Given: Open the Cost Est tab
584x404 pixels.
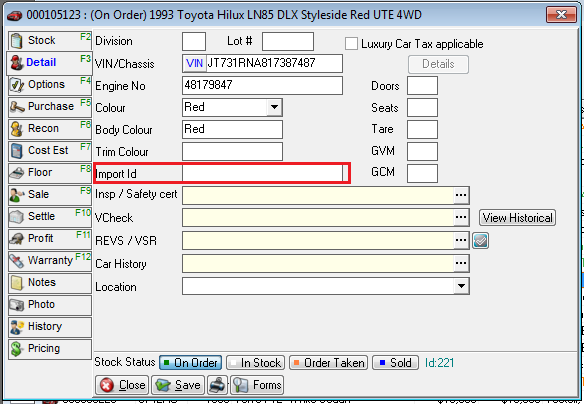Looking at the screenshot, I should (50, 150).
